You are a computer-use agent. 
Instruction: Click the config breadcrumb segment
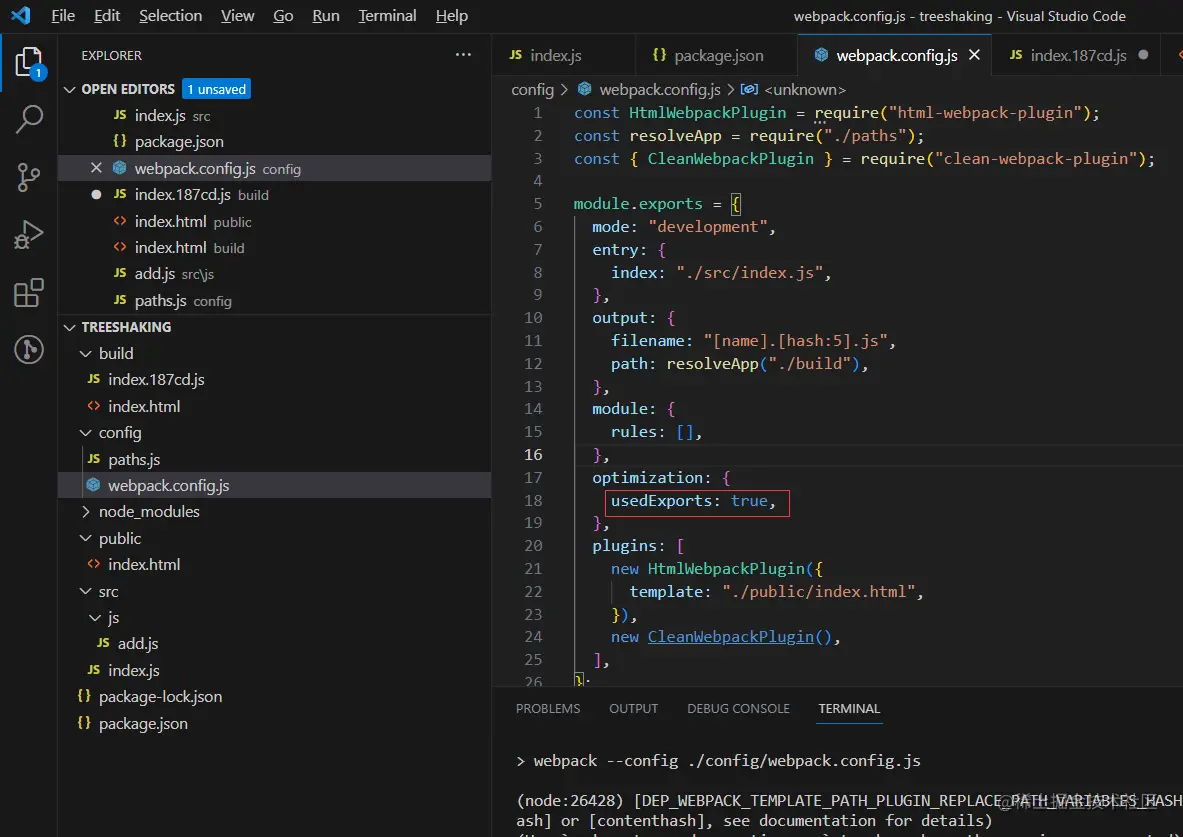click(532, 90)
